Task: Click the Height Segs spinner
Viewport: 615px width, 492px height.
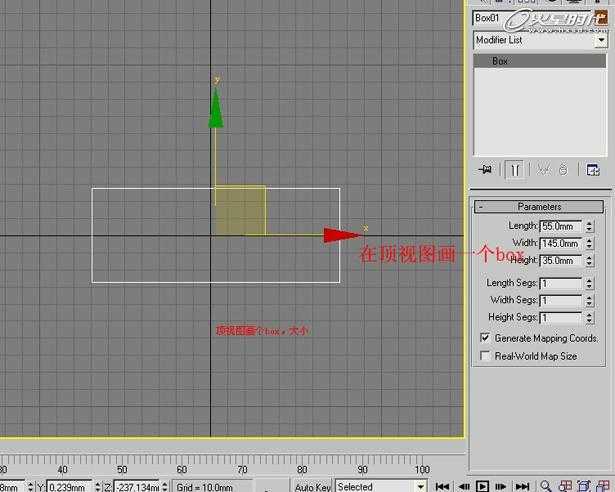Action: 589,318
